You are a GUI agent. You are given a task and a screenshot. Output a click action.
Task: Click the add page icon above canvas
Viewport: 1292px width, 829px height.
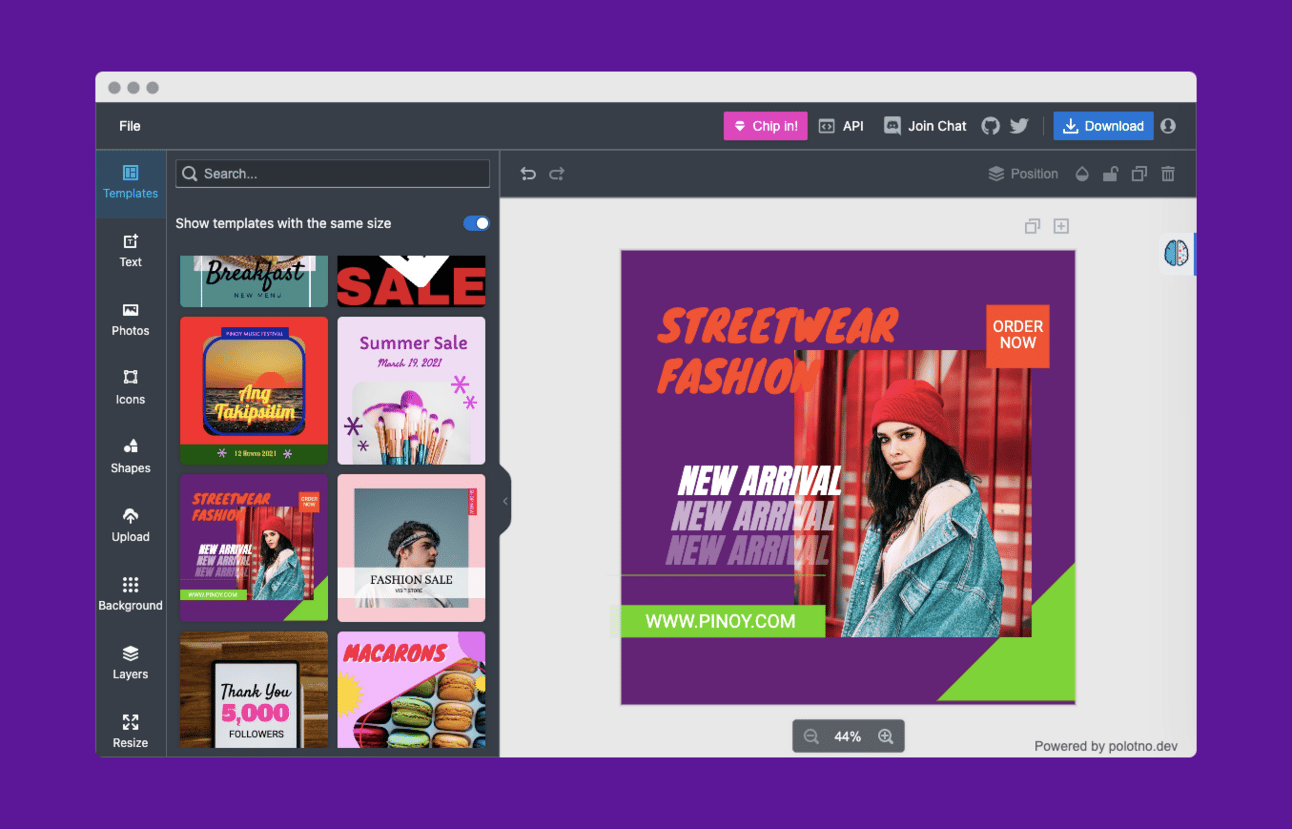(1061, 226)
